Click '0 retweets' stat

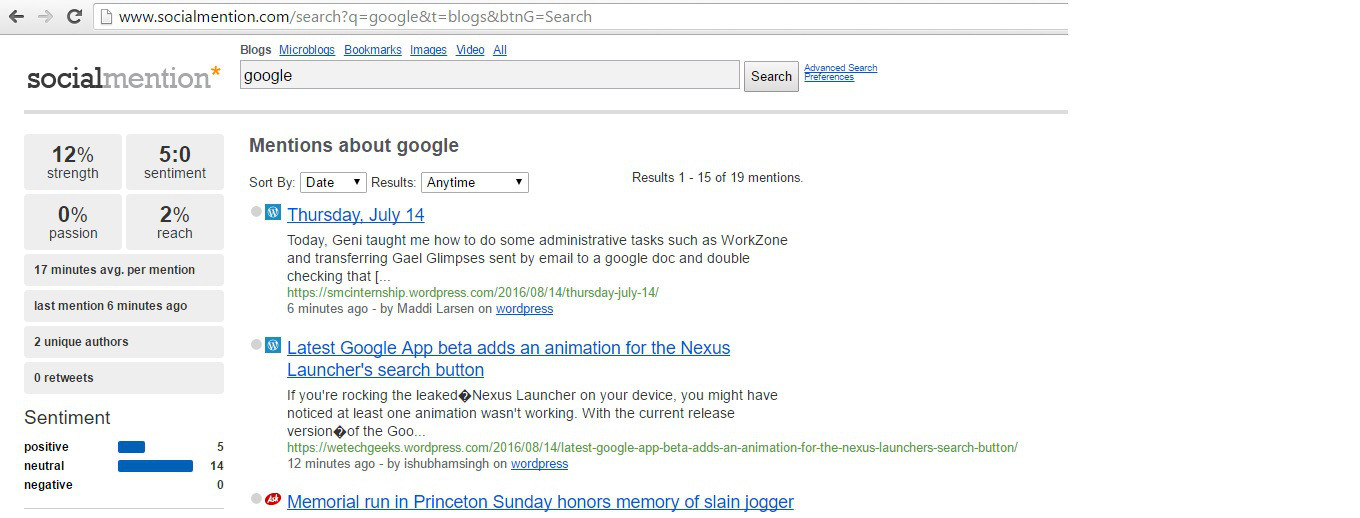(124, 378)
